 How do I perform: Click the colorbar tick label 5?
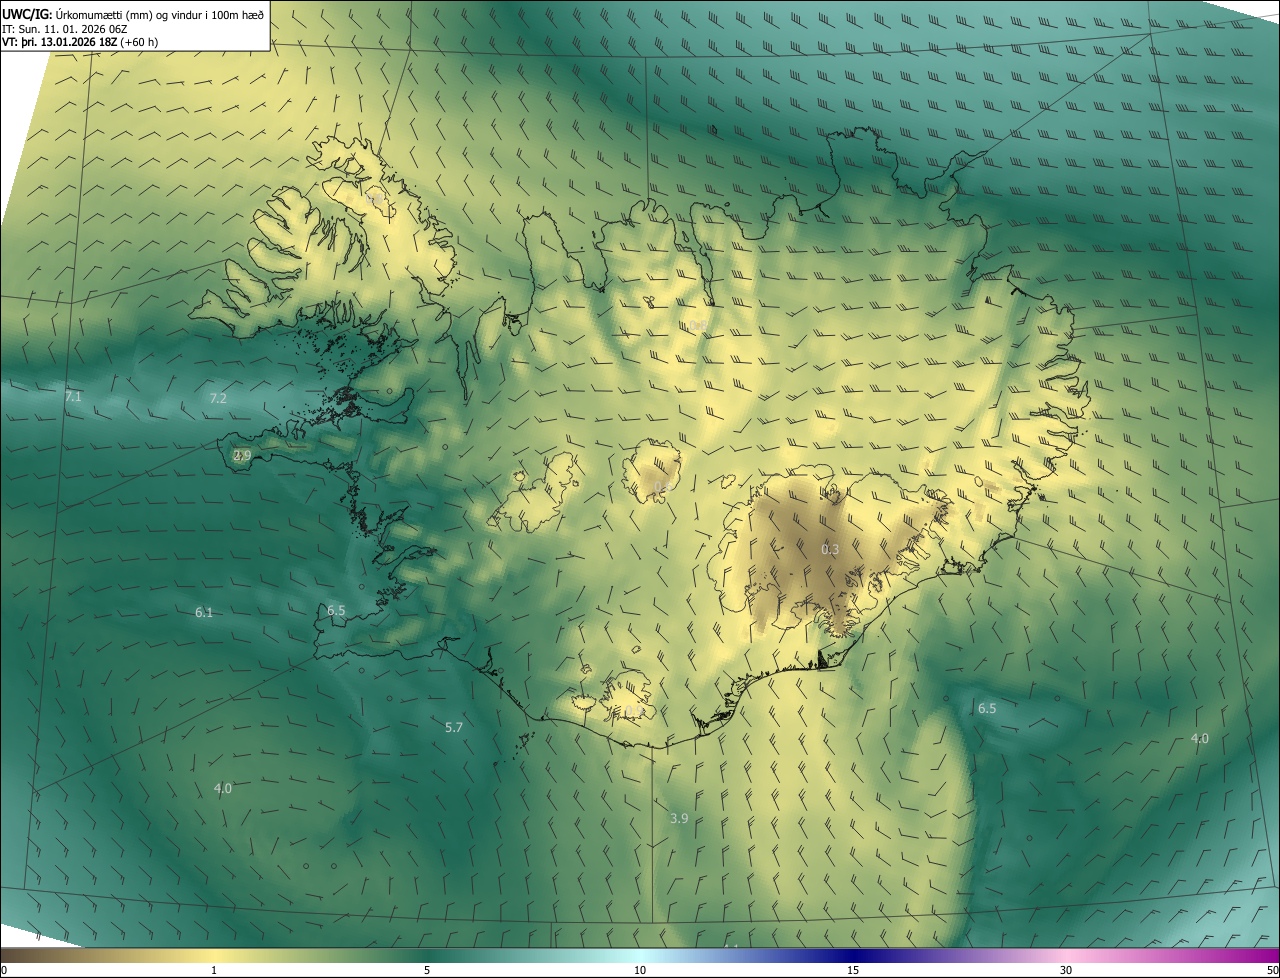tap(427, 970)
